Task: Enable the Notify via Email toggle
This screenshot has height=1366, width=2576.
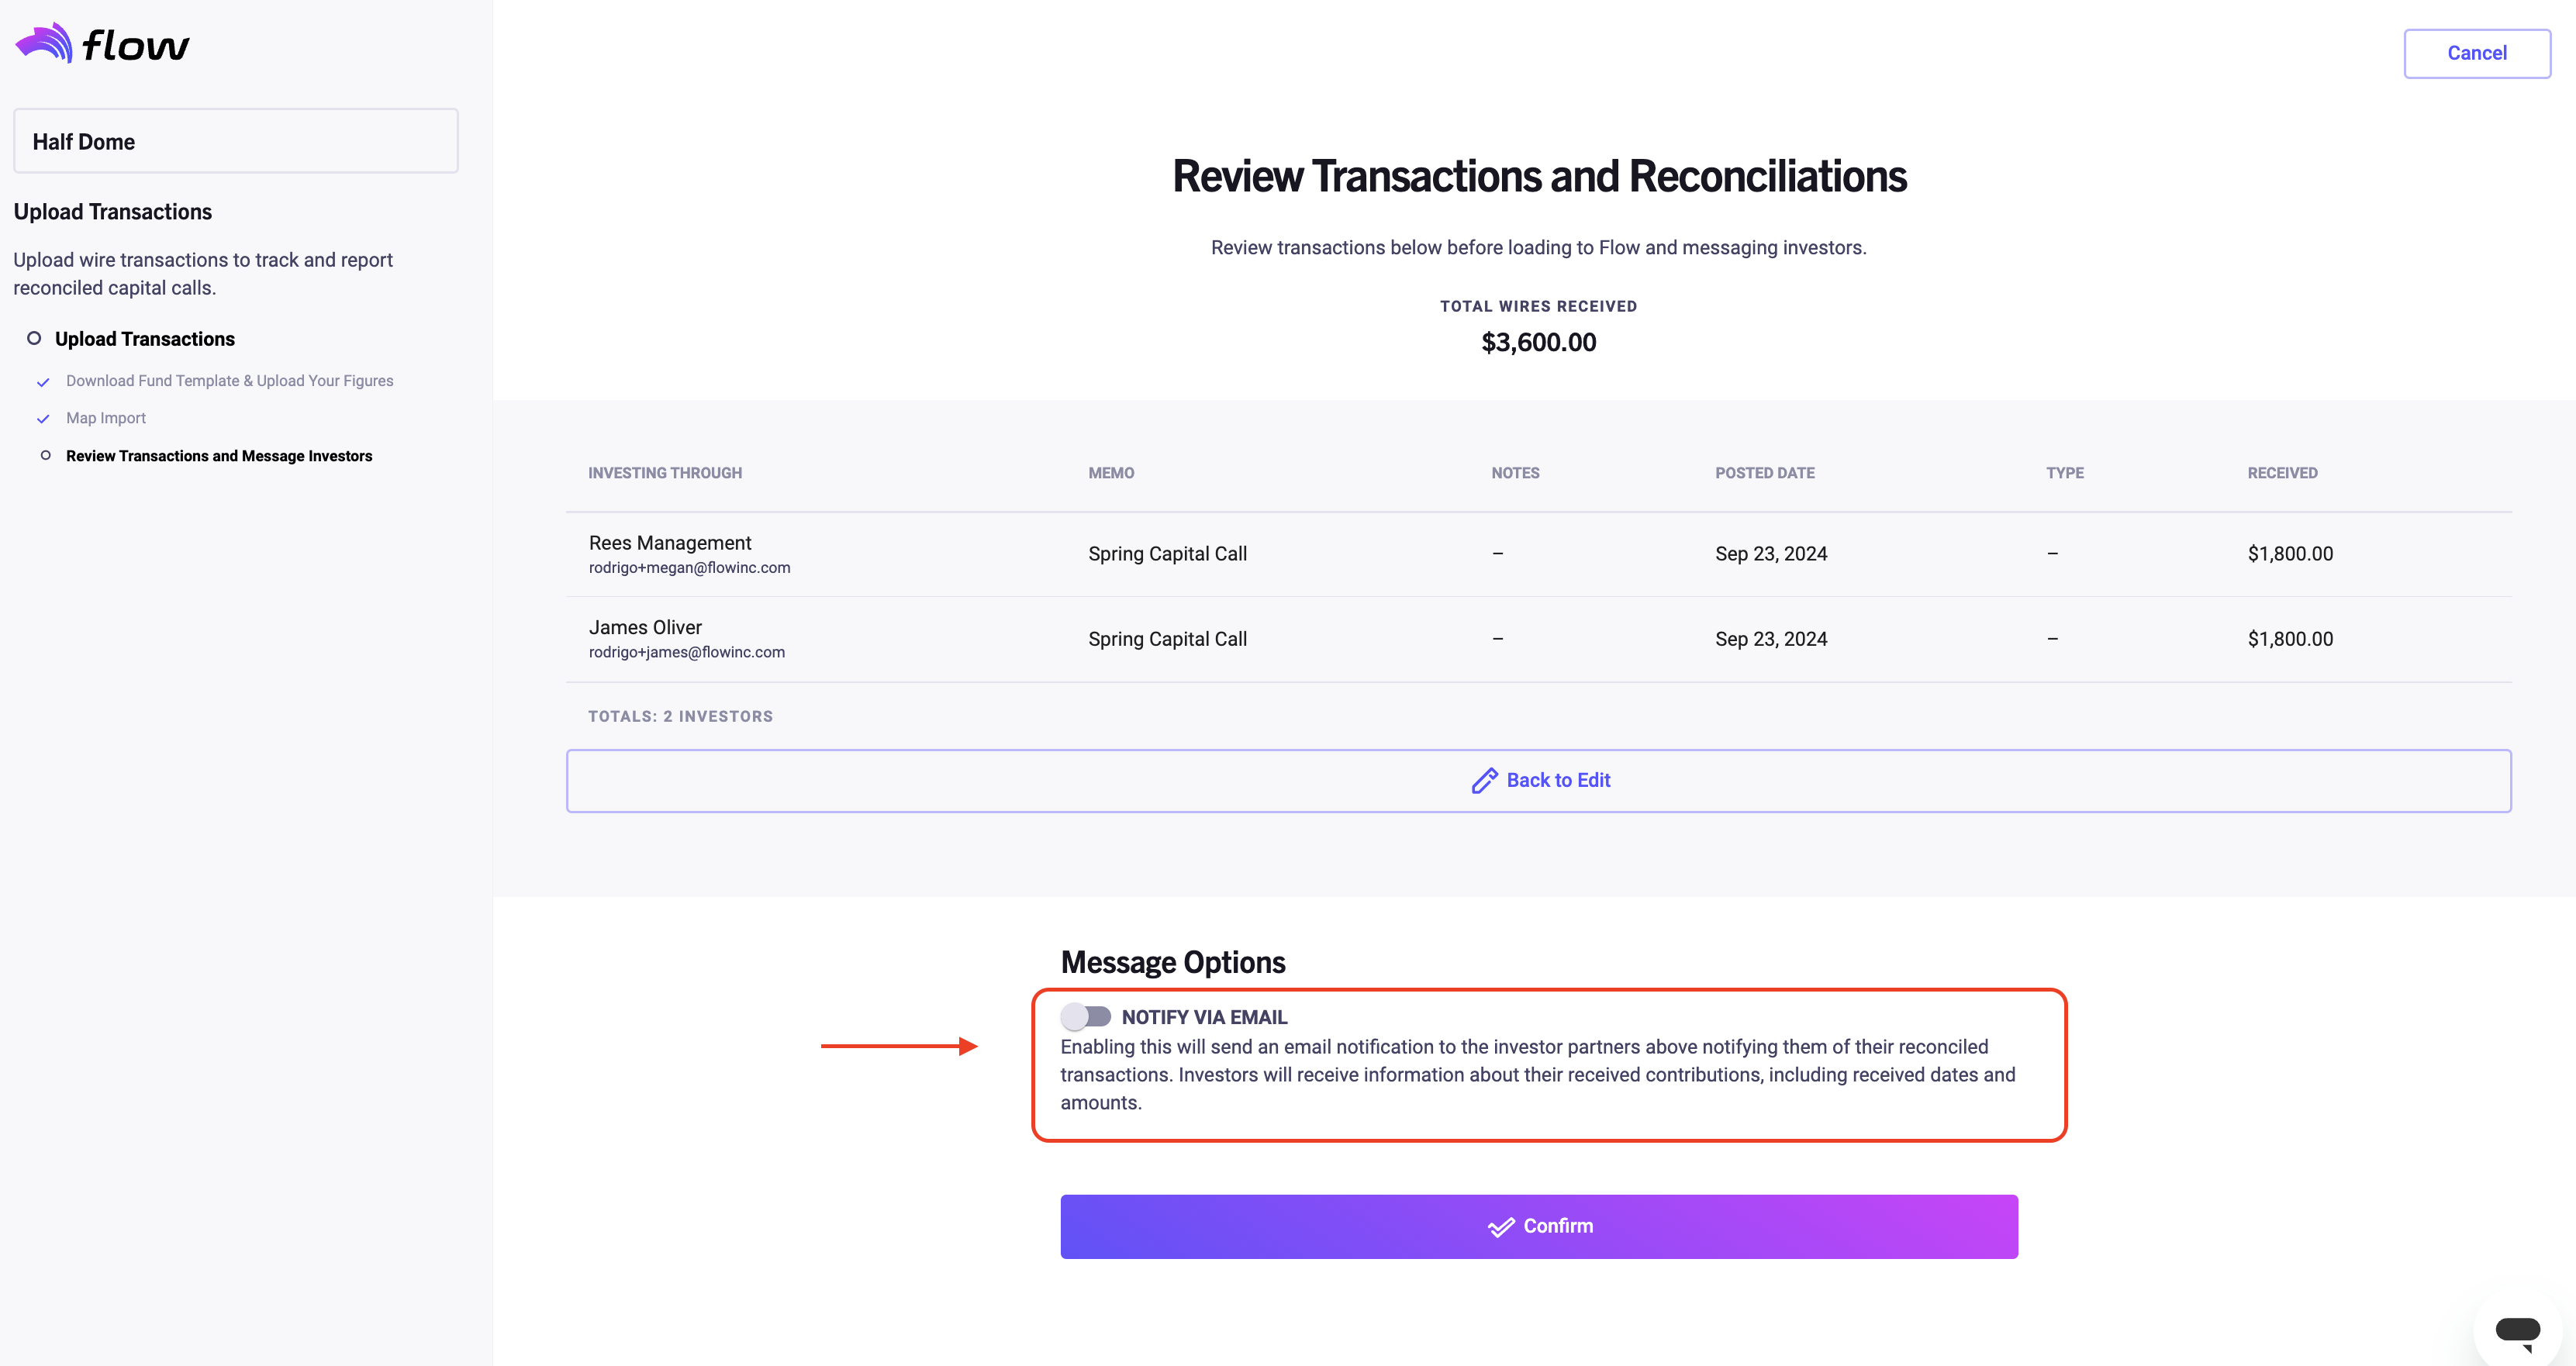Action: tap(1086, 1017)
